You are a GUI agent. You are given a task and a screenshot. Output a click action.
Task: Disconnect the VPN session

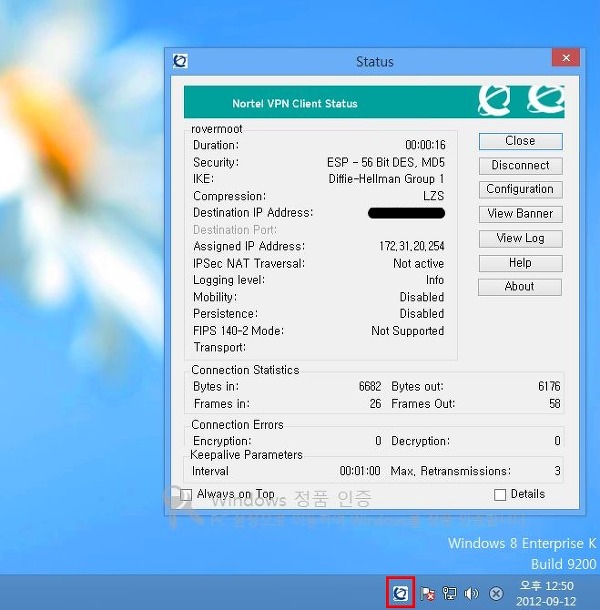pyautogui.click(x=521, y=165)
